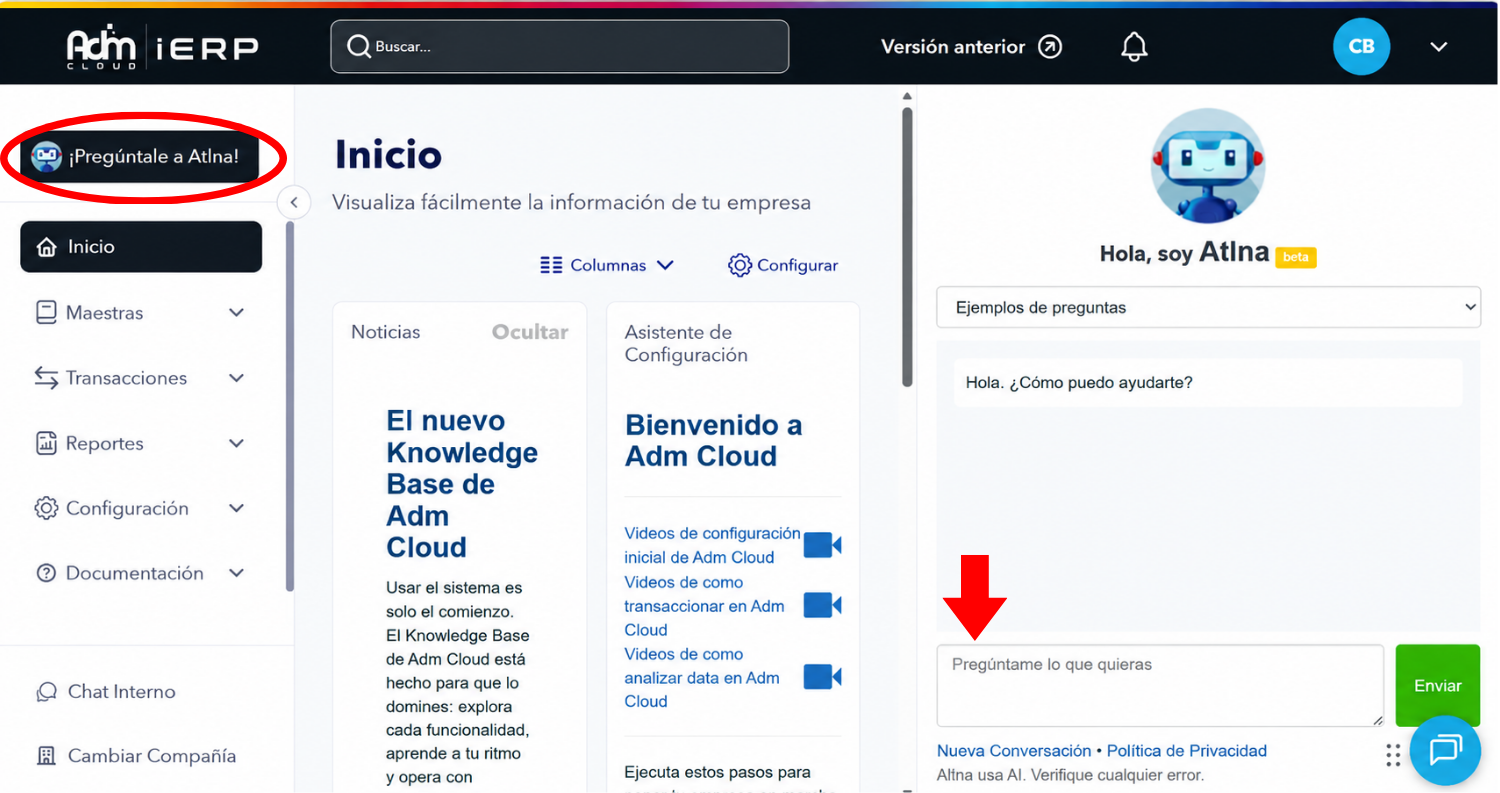The width and height of the screenshot is (1500, 793).
Task: Open Chat Interno
Action: pyautogui.click(x=105, y=692)
